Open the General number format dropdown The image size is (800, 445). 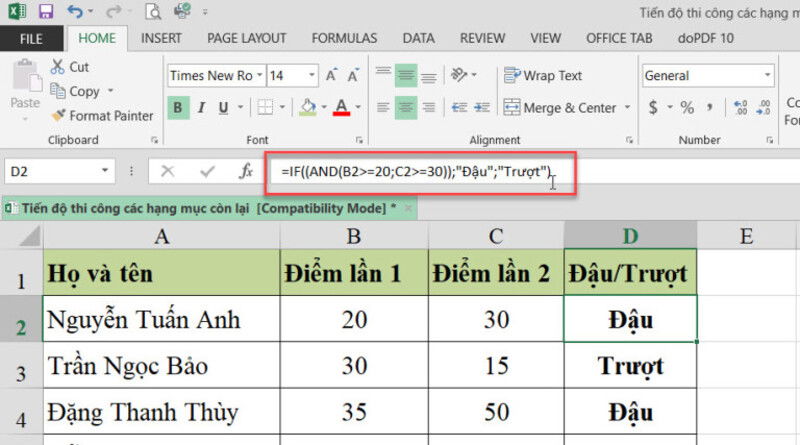tap(767, 76)
